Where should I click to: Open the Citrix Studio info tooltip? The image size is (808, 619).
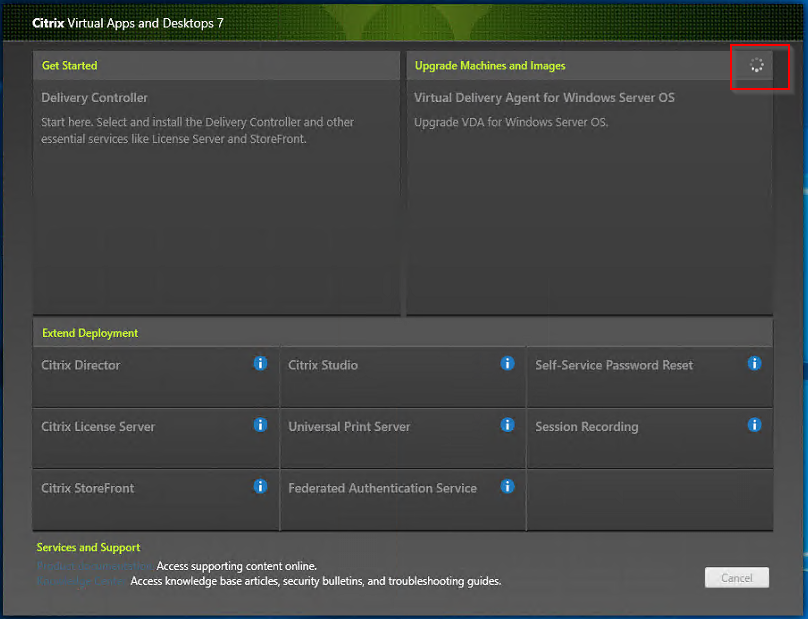[x=507, y=363]
